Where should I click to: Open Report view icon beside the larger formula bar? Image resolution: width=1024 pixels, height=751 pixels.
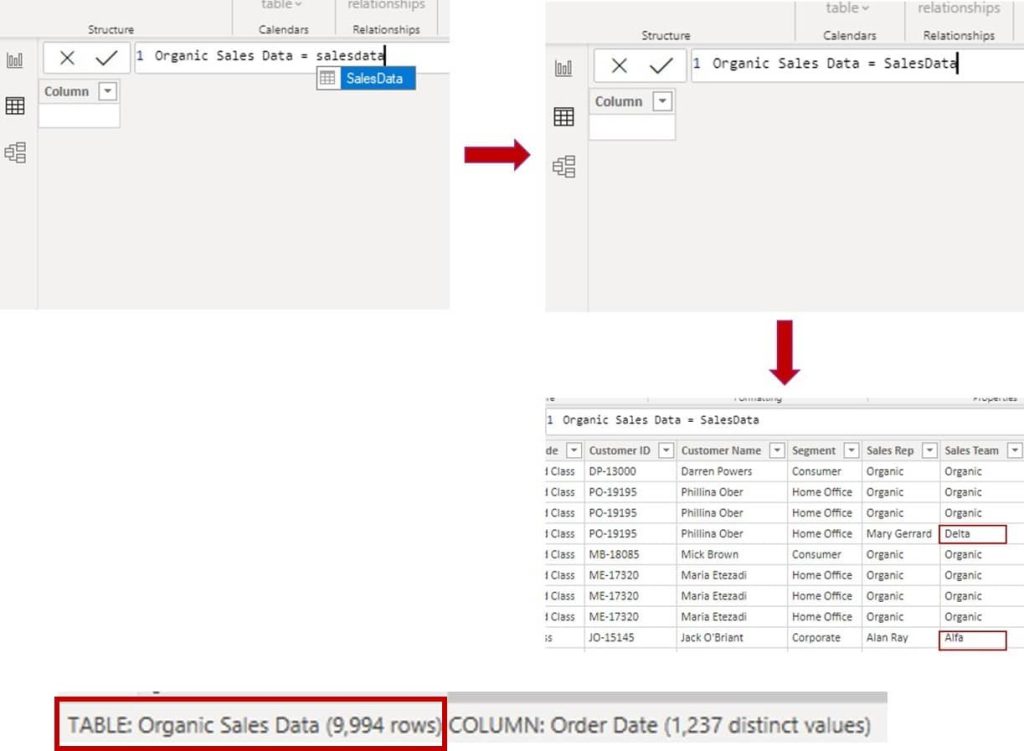point(564,68)
